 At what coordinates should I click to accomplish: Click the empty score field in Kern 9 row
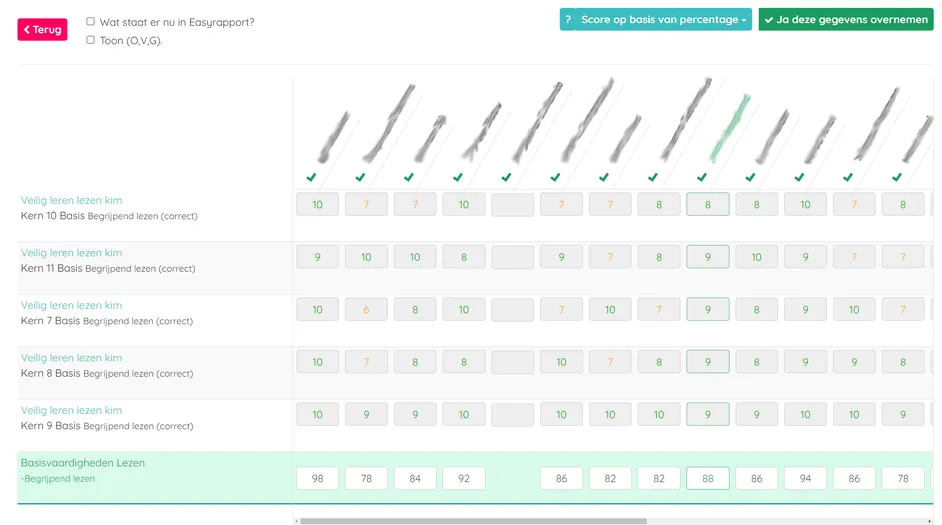512,414
